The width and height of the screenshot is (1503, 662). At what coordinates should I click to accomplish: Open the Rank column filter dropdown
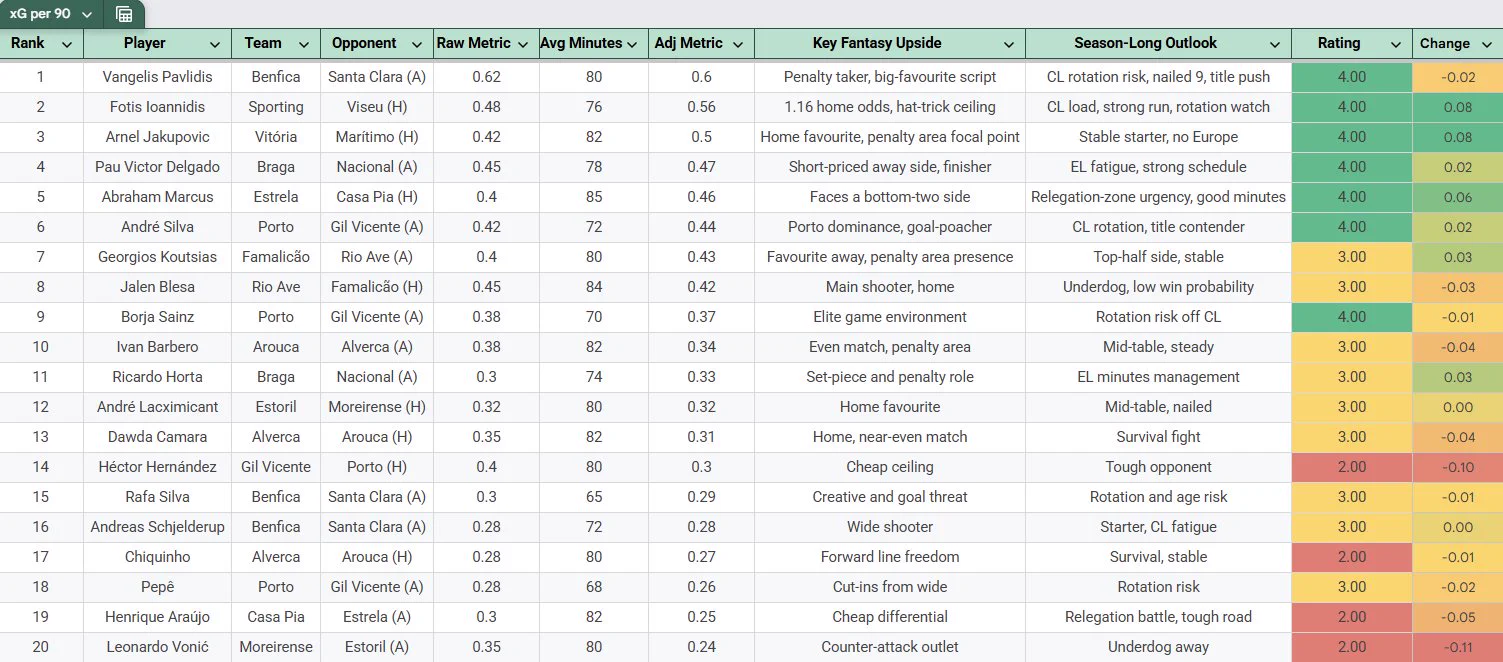[67, 44]
